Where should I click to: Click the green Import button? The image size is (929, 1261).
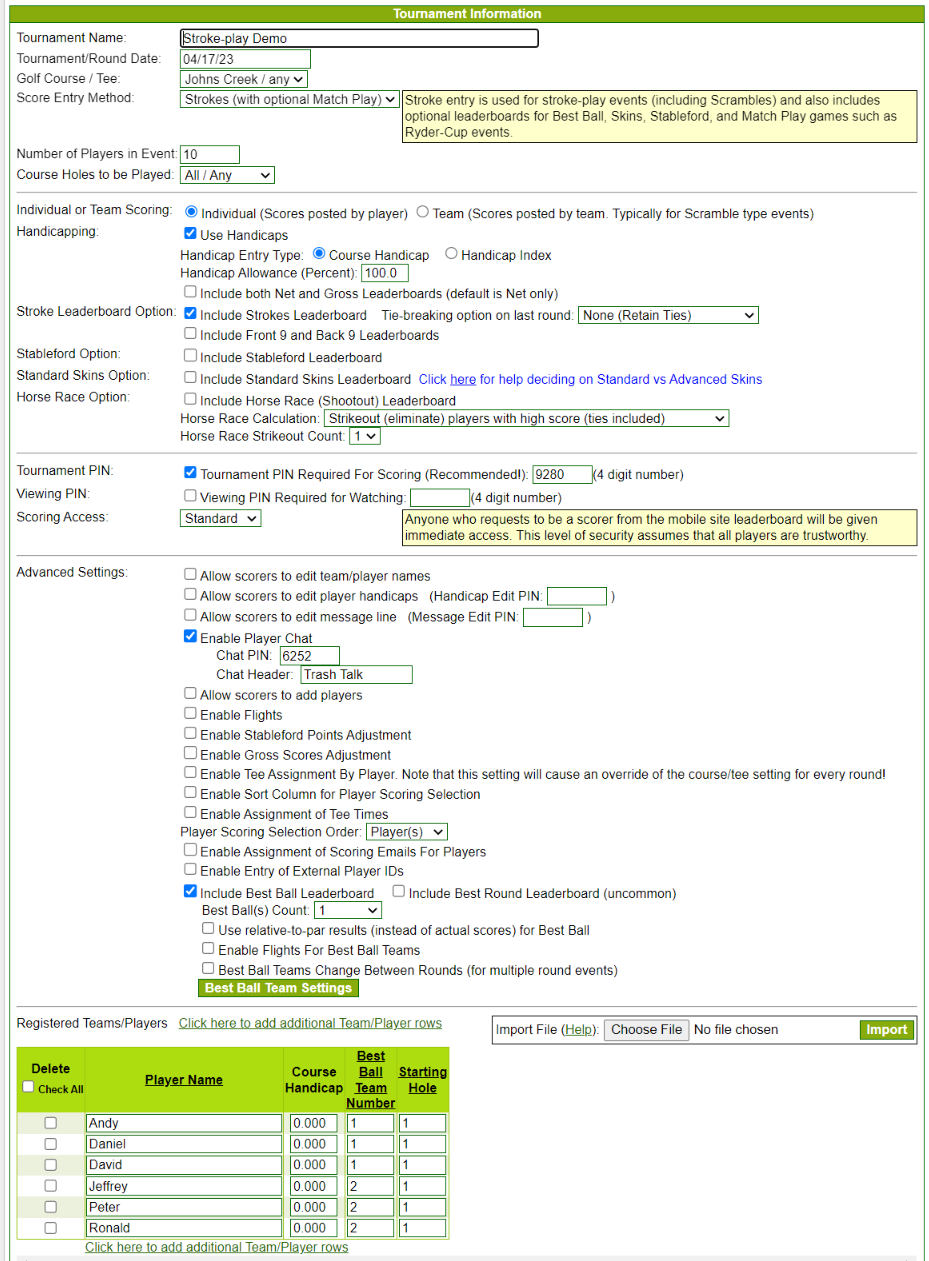coord(887,1030)
